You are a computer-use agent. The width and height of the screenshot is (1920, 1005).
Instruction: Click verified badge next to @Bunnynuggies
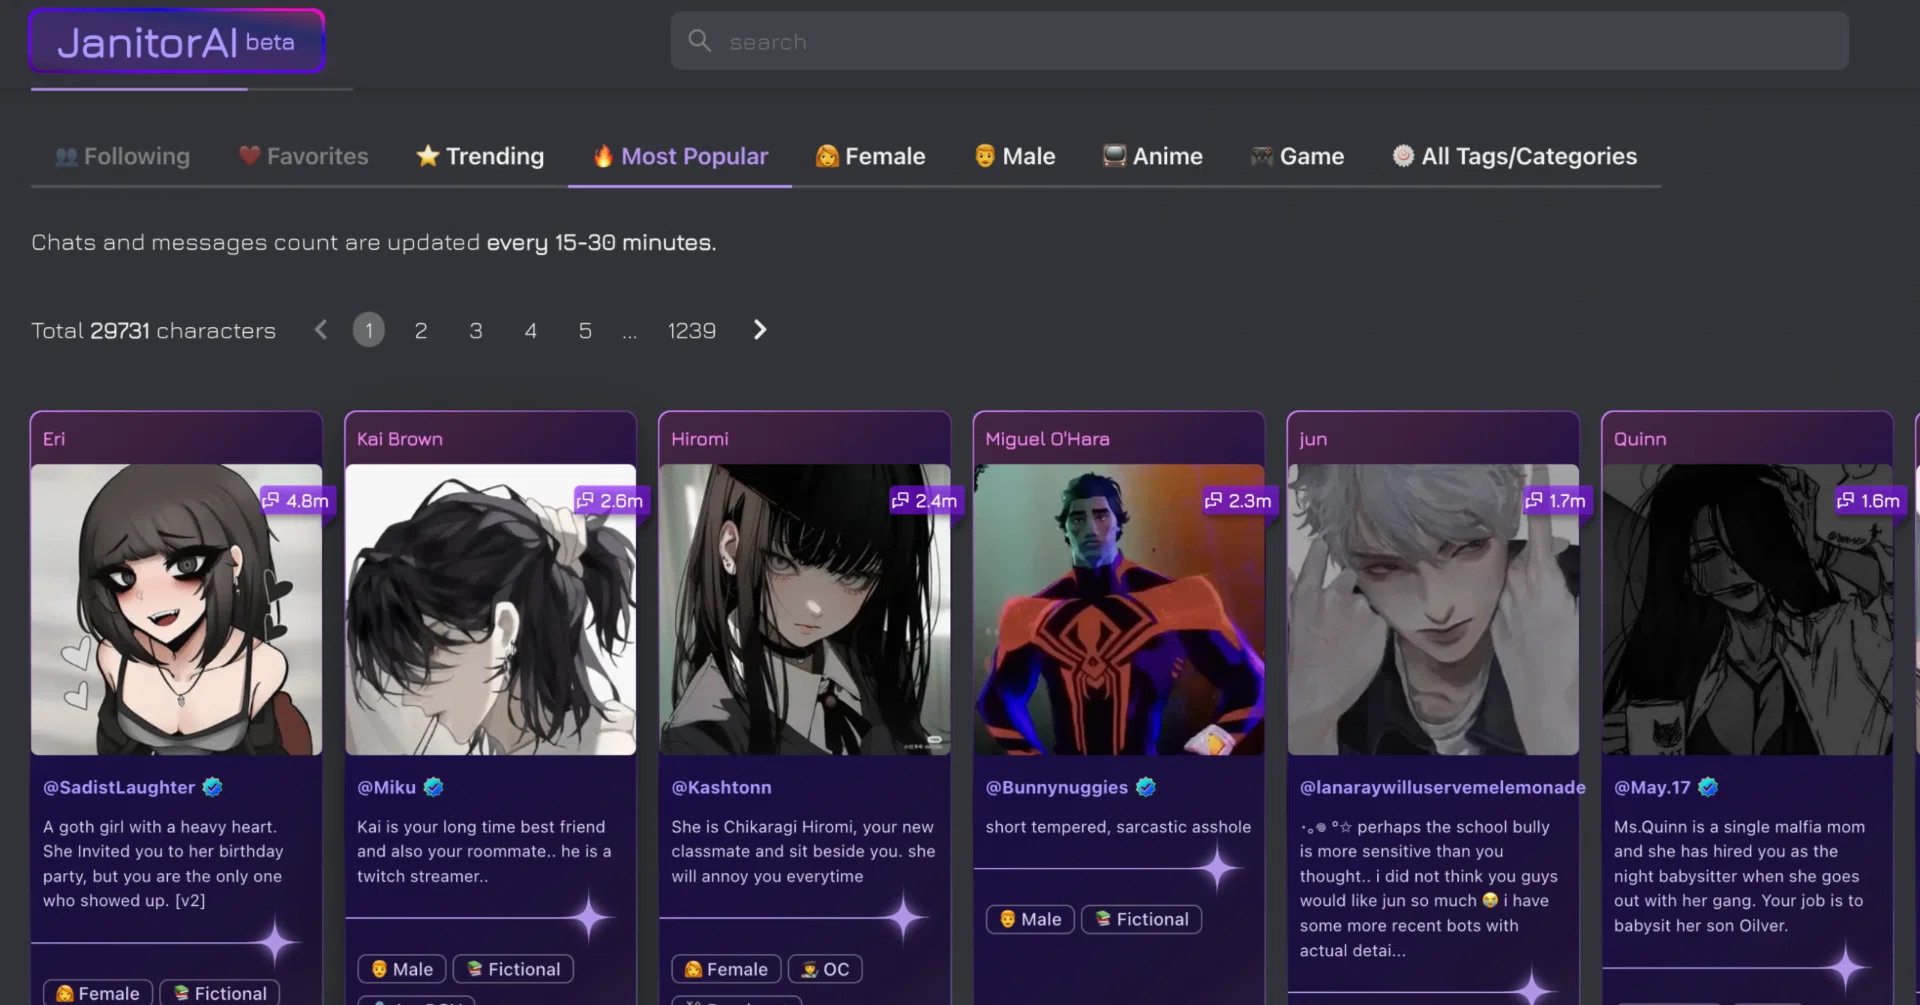[x=1146, y=787]
